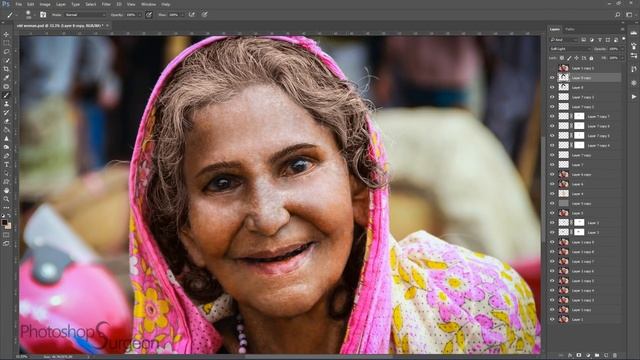Select the Gradient tool

(x=6, y=130)
